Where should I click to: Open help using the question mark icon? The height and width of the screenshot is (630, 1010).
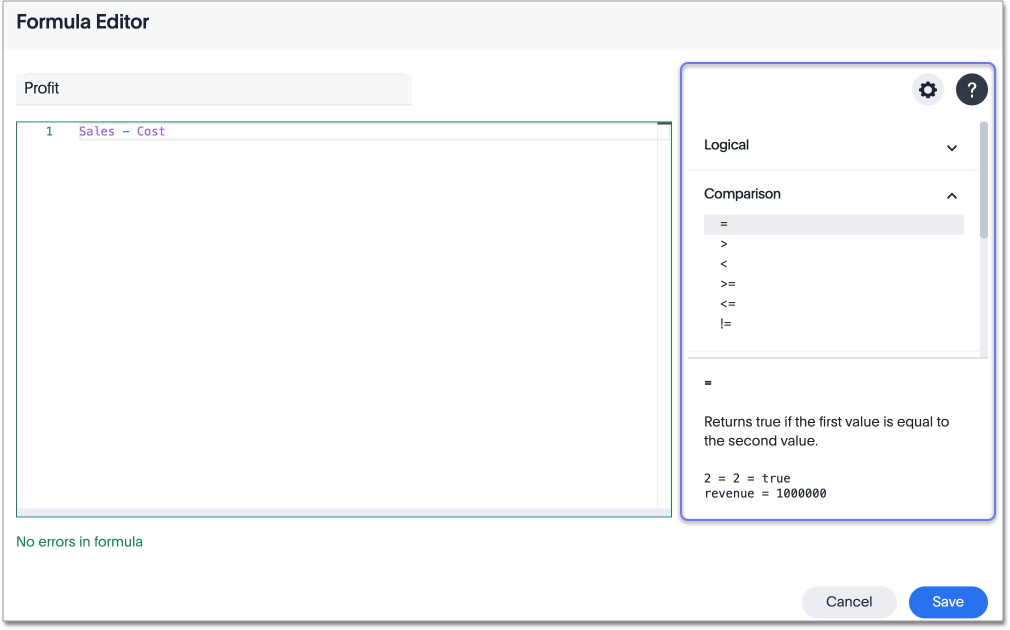[971, 89]
